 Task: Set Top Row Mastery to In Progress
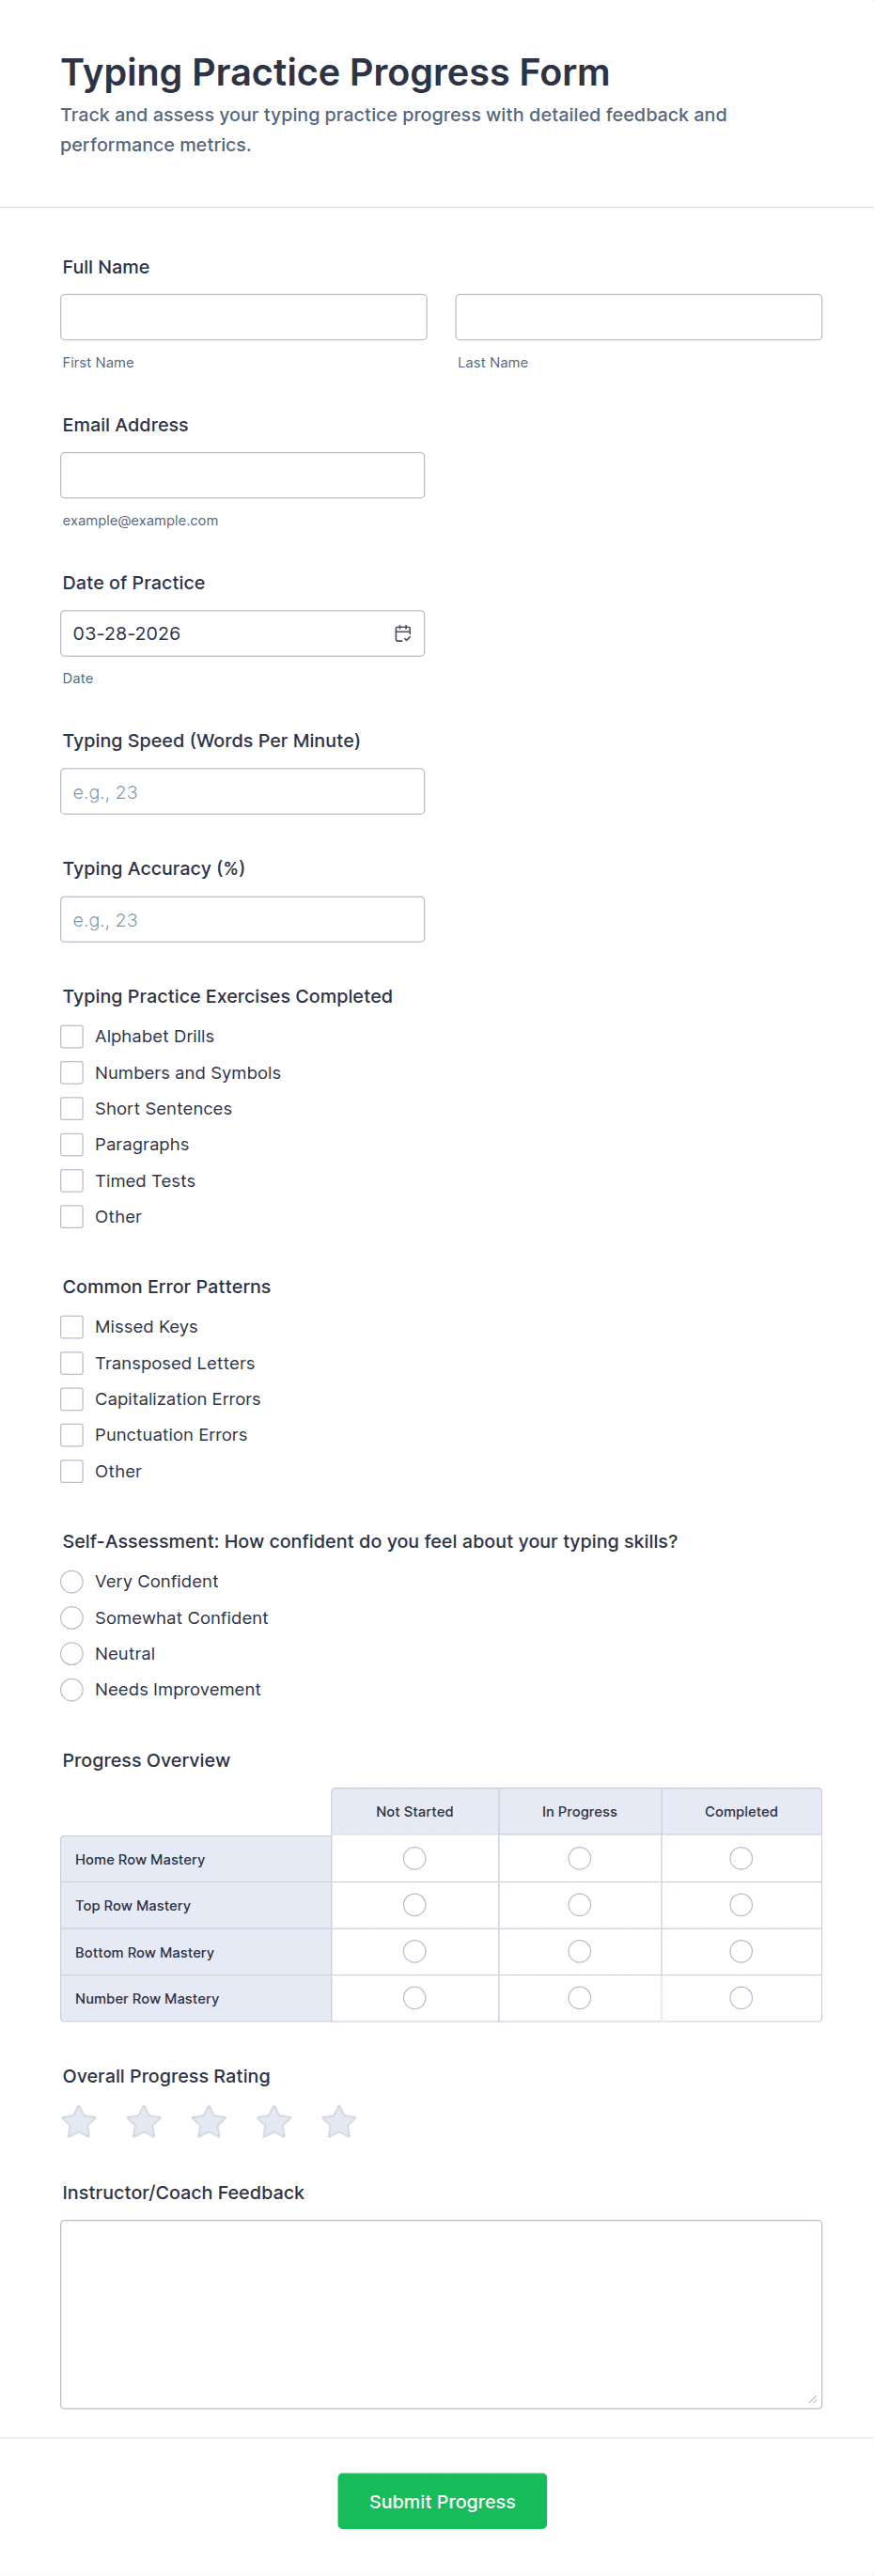pyautogui.click(x=579, y=1905)
